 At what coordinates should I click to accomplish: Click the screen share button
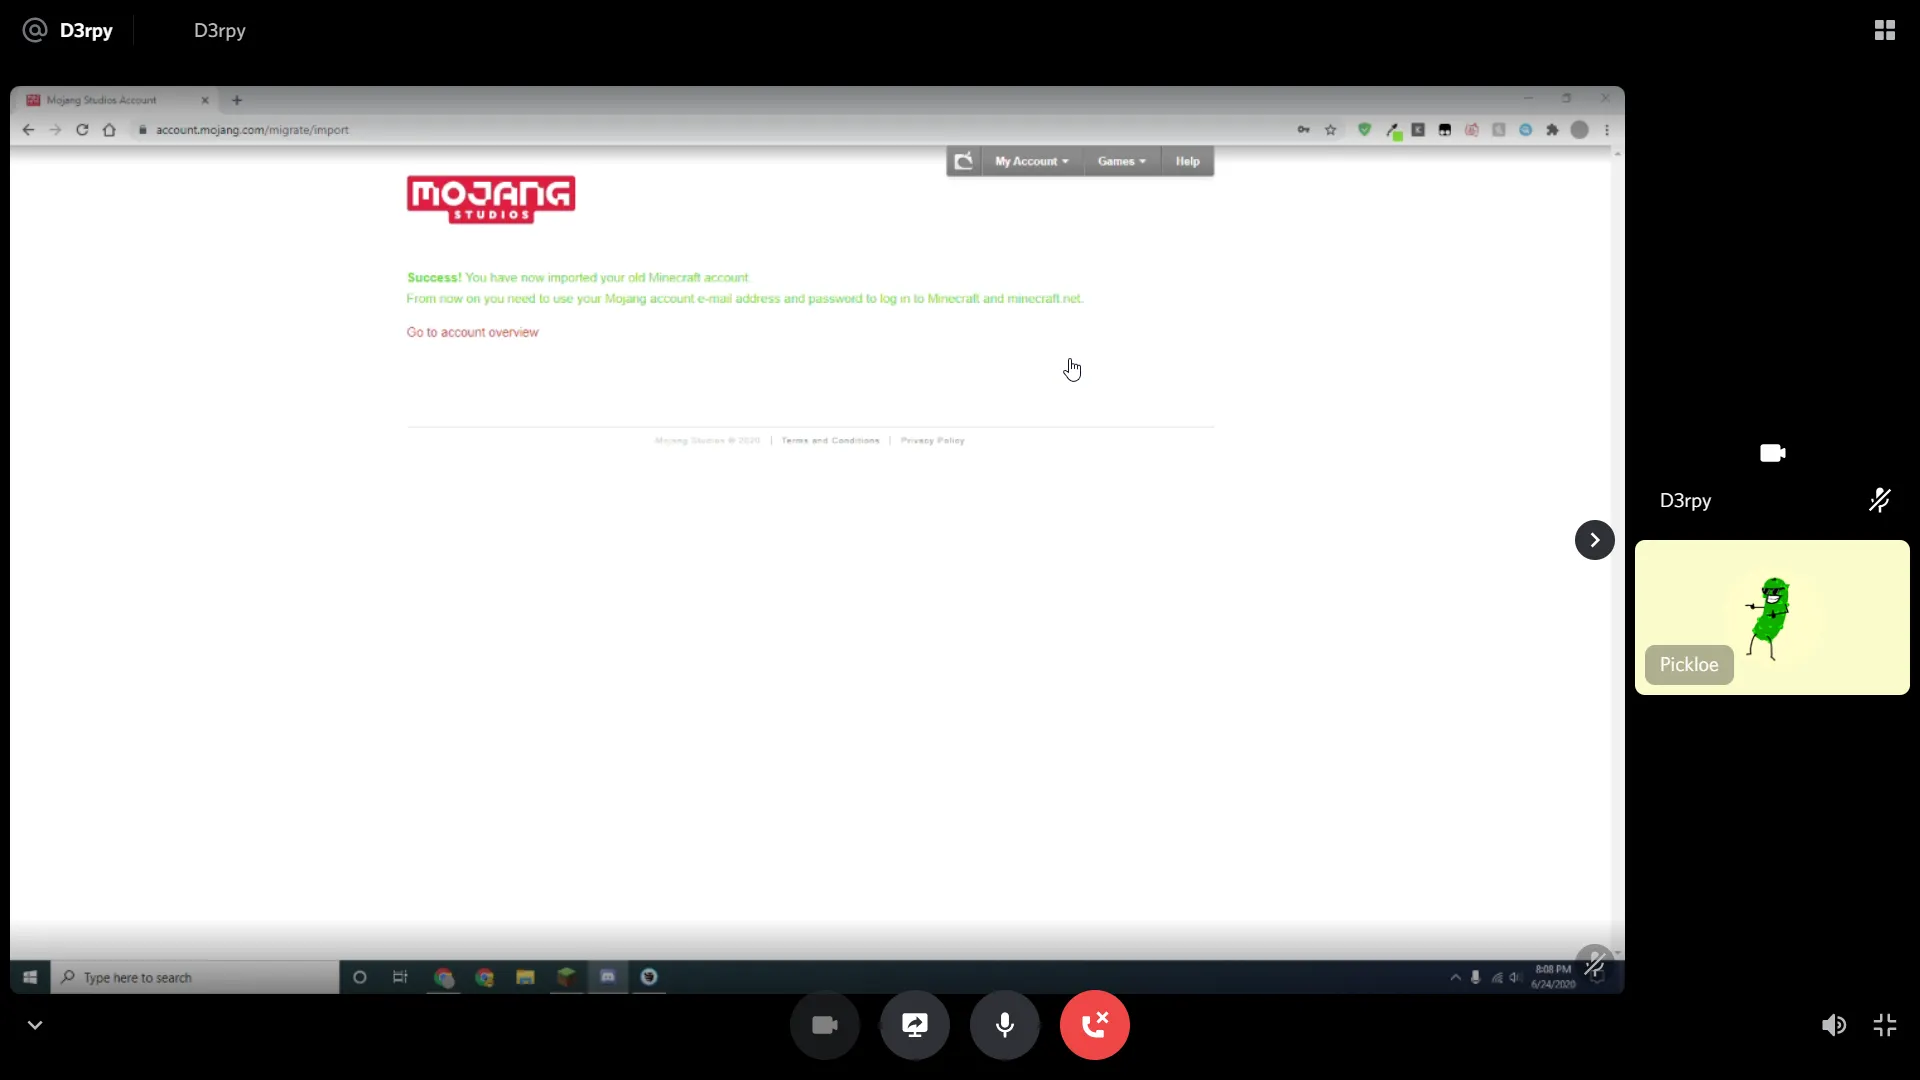click(x=914, y=1025)
